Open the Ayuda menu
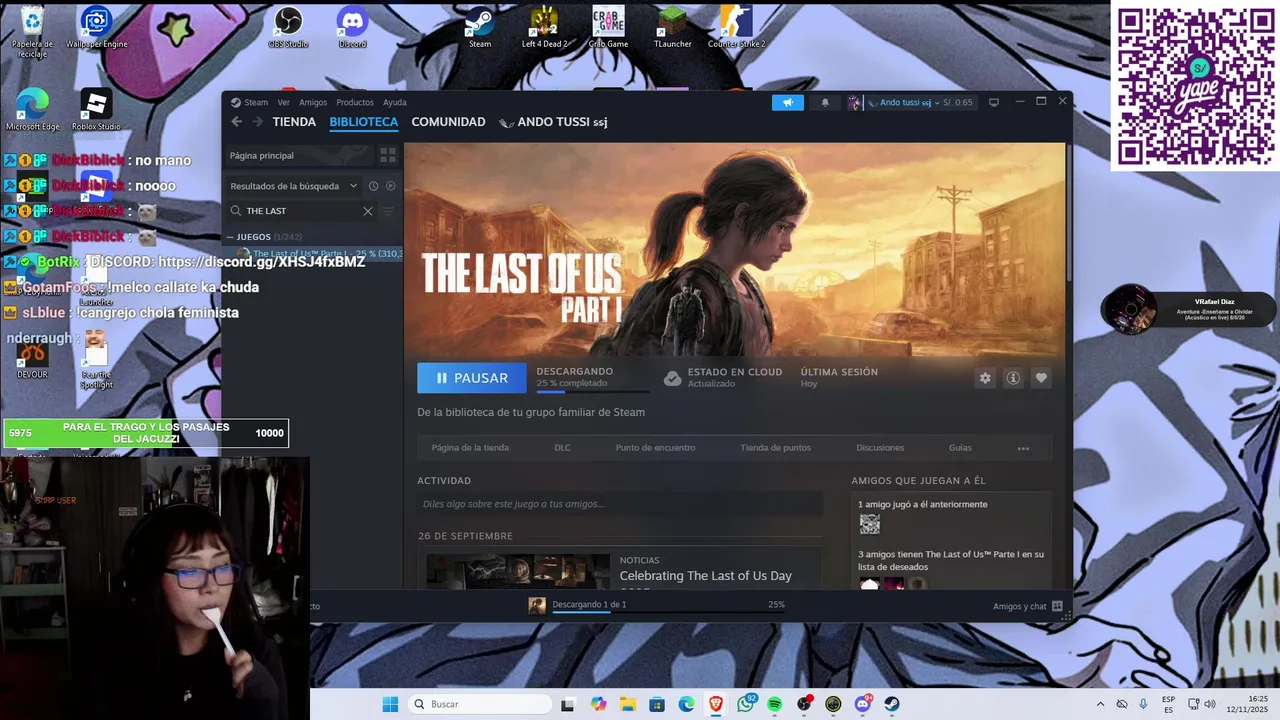Viewport: 1280px width, 720px height. (395, 102)
